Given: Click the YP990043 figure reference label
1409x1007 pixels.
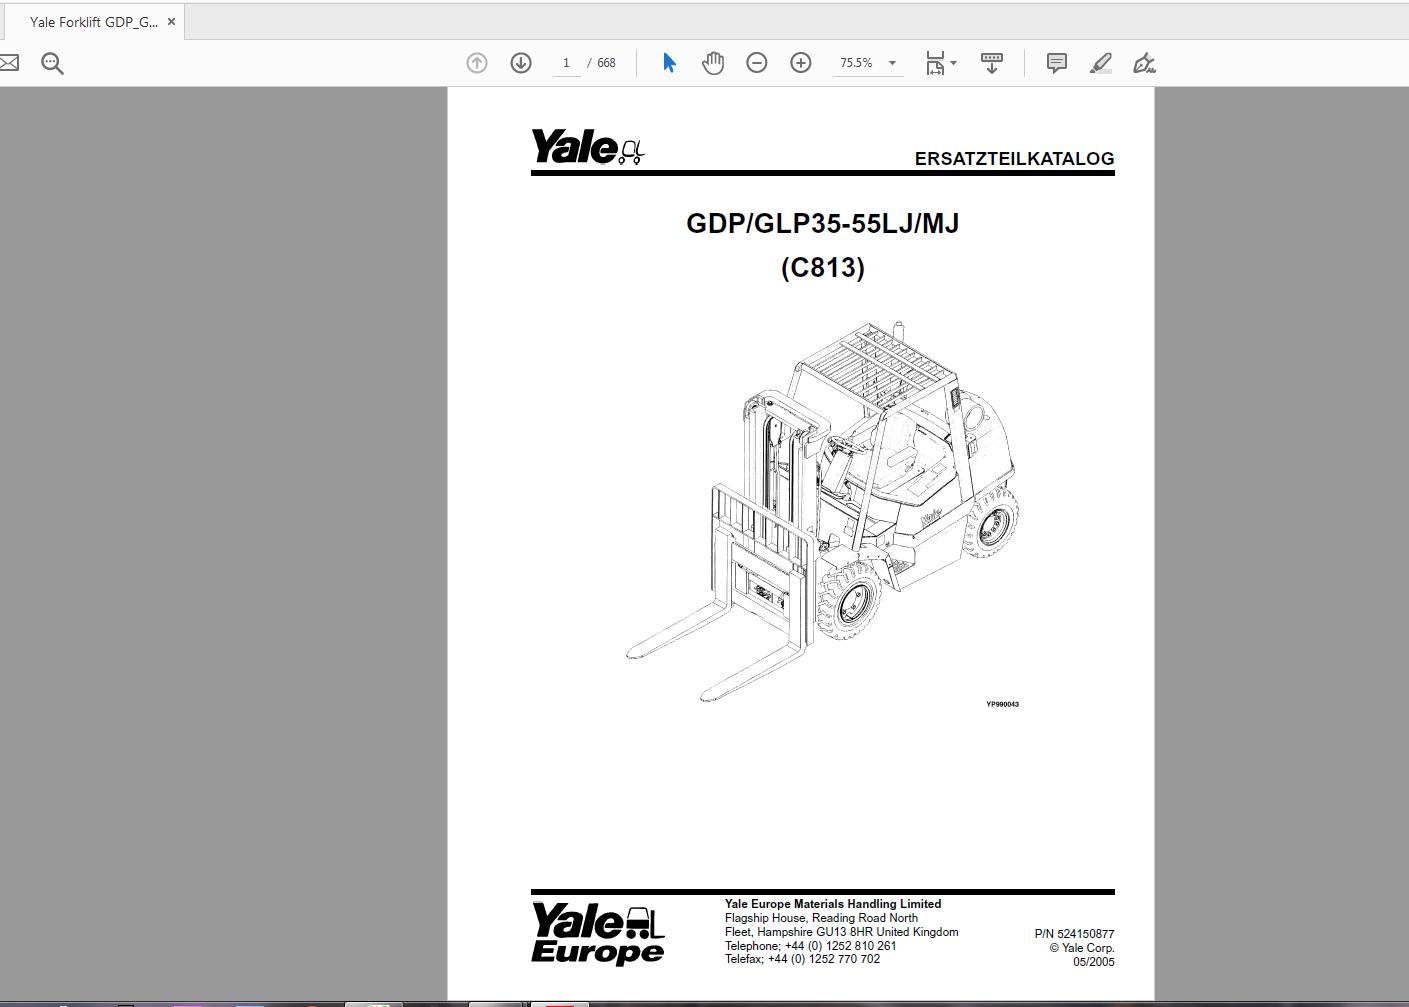Looking at the screenshot, I should pyautogui.click(x=1002, y=704).
